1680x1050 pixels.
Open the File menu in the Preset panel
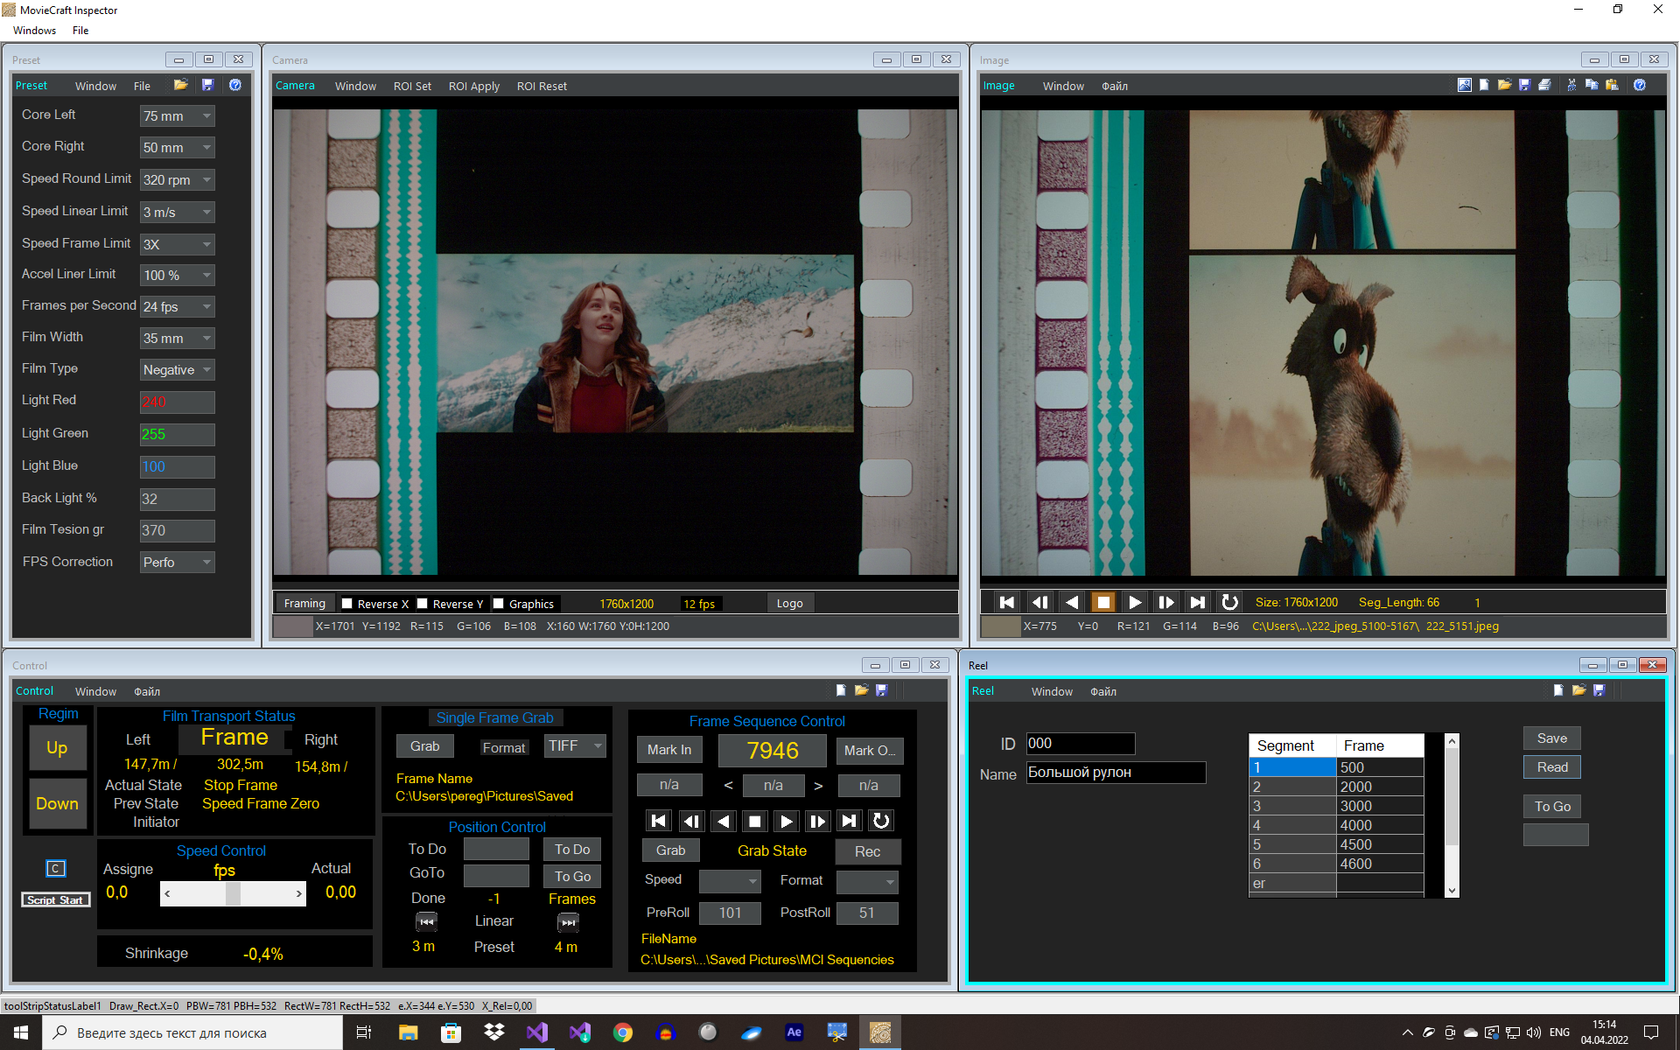(x=142, y=86)
